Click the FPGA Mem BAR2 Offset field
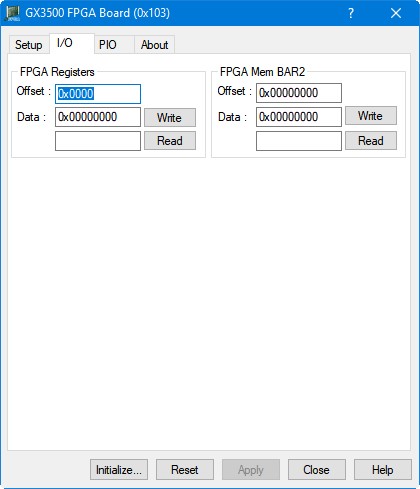 click(x=299, y=93)
